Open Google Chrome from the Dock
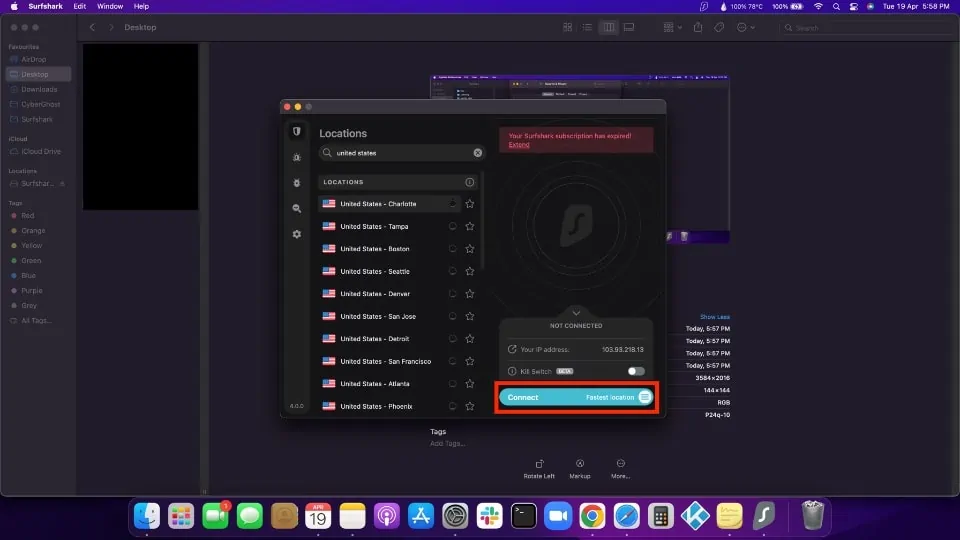Screen dimensions: 960x540 coord(592,516)
